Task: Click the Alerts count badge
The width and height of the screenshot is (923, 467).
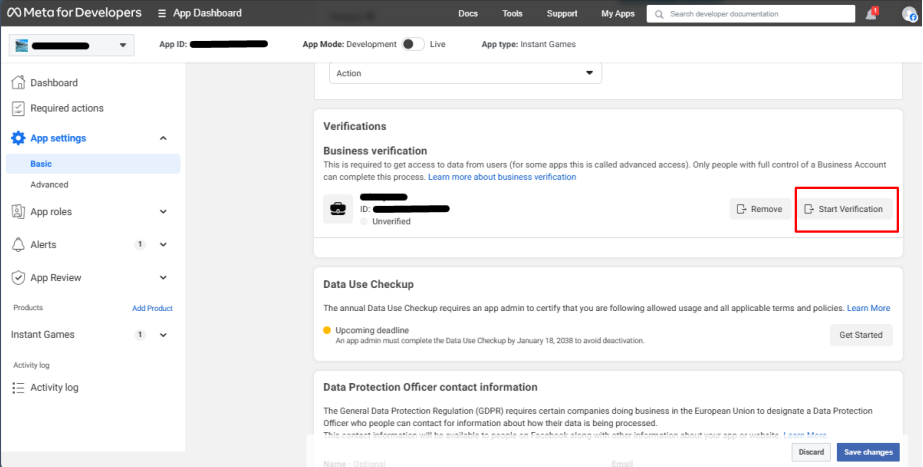Action: pos(140,245)
